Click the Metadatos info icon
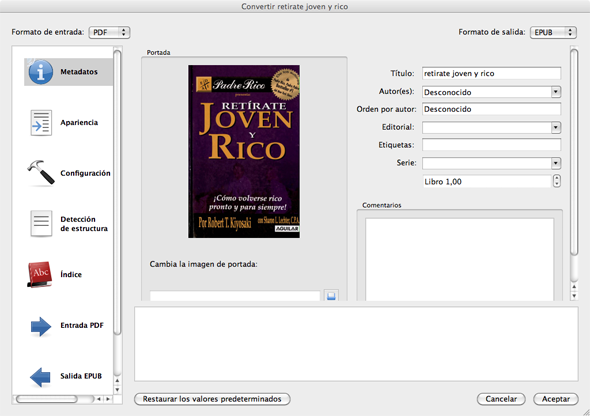Image resolution: width=590 pixels, height=416 pixels. [x=41, y=72]
